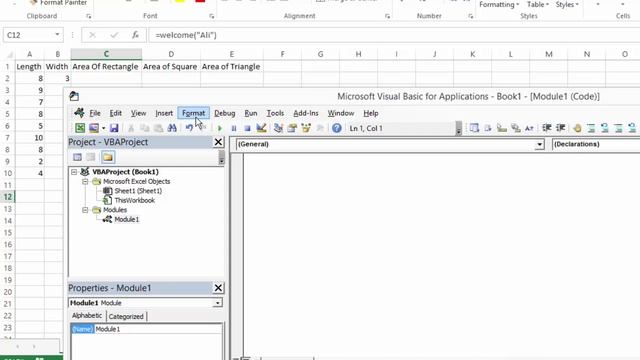Image resolution: width=640 pixels, height=360 pixels.
Task: Open the Standard toolbar options arrow
Action: [x=458, y=129]
